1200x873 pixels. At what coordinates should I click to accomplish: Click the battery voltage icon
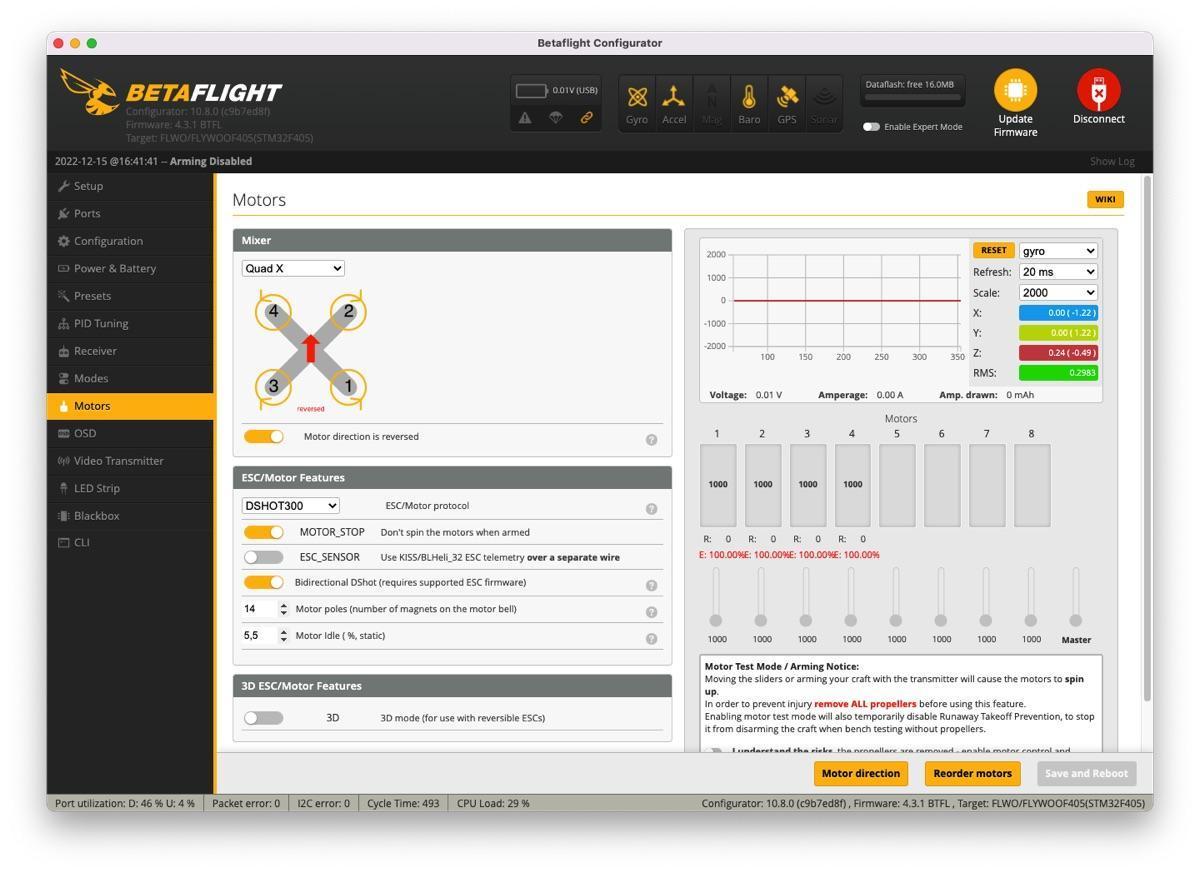532,90
